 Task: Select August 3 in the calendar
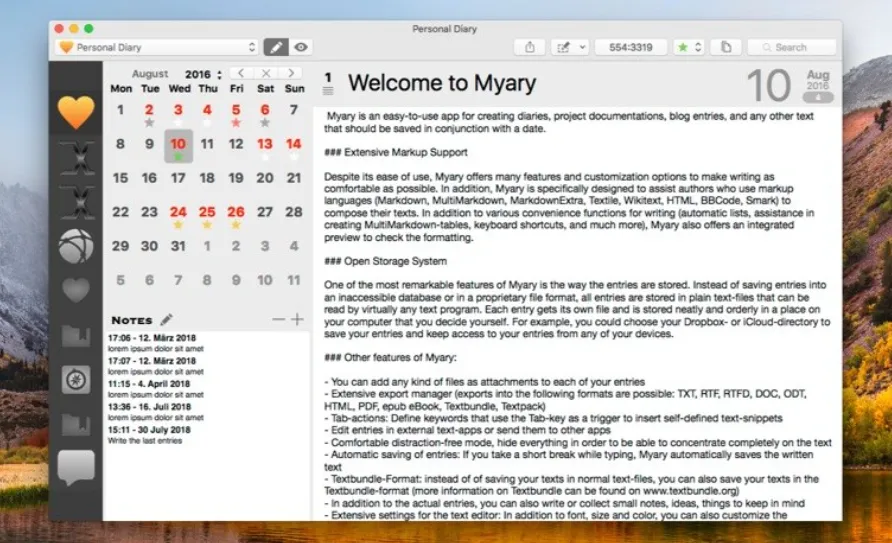(178, 110)
